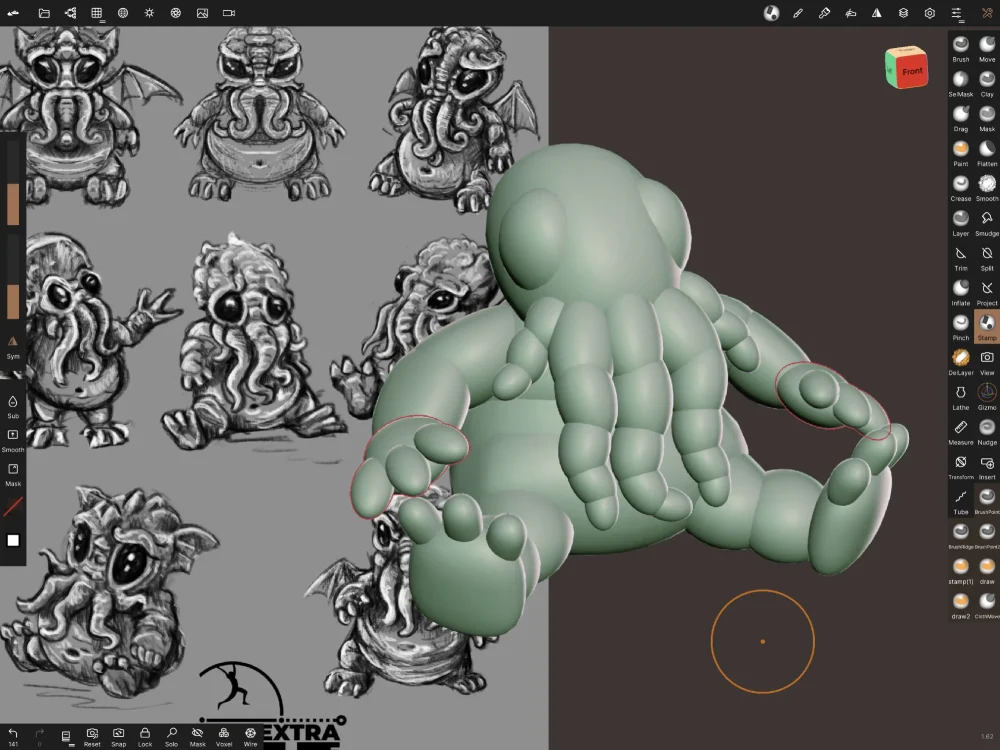Image resolution: width=1000 pixels, height=750 pixels.
Task: Select the Project tool
Action: [x=987, y=293]
